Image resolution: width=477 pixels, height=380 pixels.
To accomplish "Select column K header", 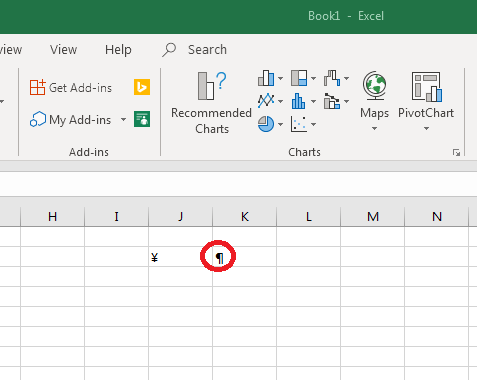I will [244, 217].
